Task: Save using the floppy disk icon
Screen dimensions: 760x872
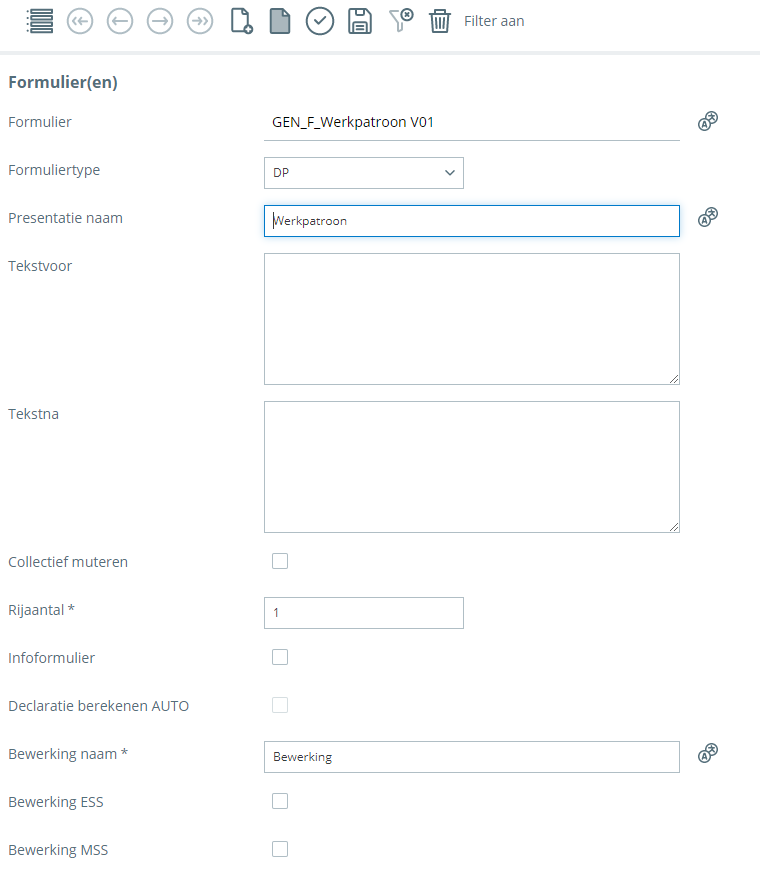Action: (x=360, y=21)
